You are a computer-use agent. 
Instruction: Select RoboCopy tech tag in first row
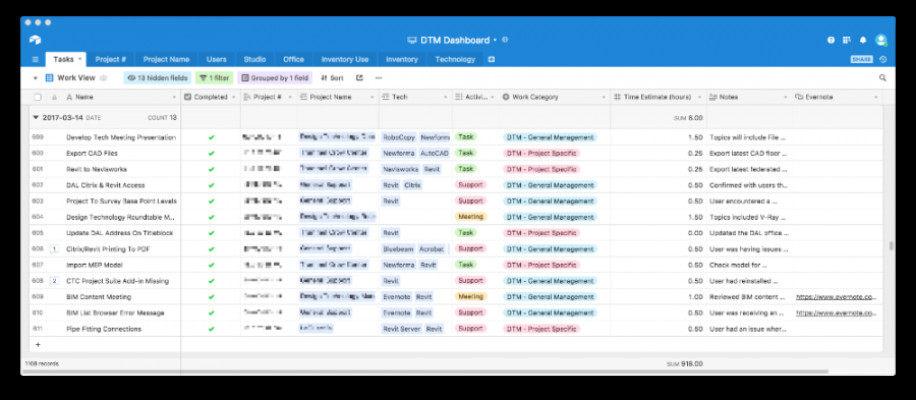pyautogui.click(x=399, y=138)
